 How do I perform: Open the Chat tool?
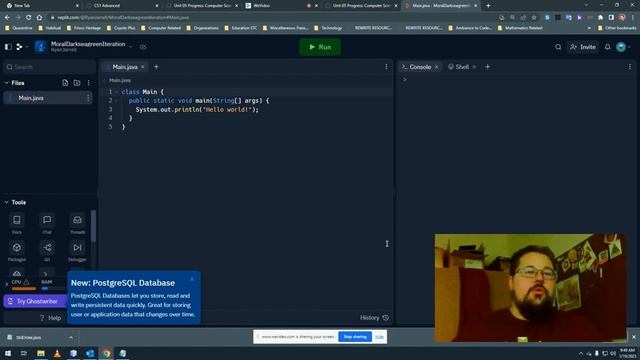pyautogui.click(x=47, y=224)
